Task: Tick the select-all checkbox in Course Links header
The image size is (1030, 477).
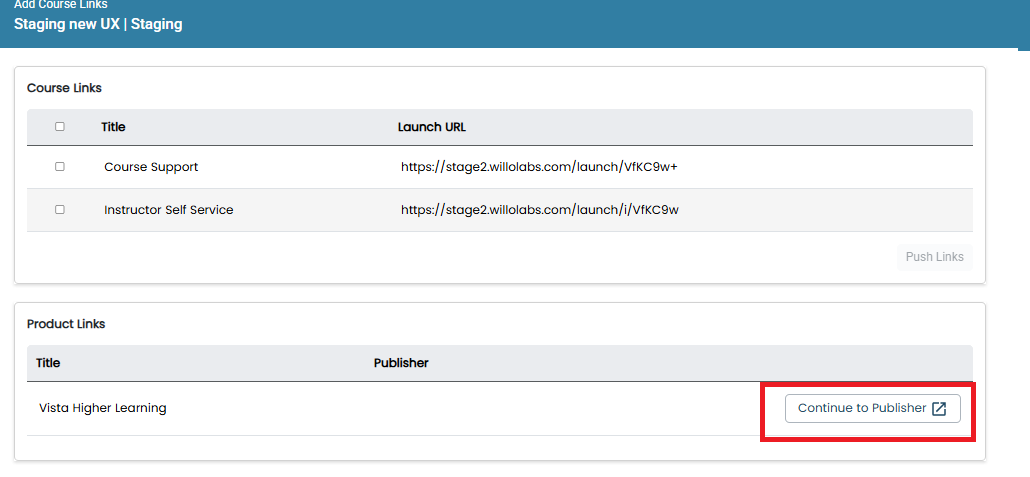Action: (x=60, y=127)
